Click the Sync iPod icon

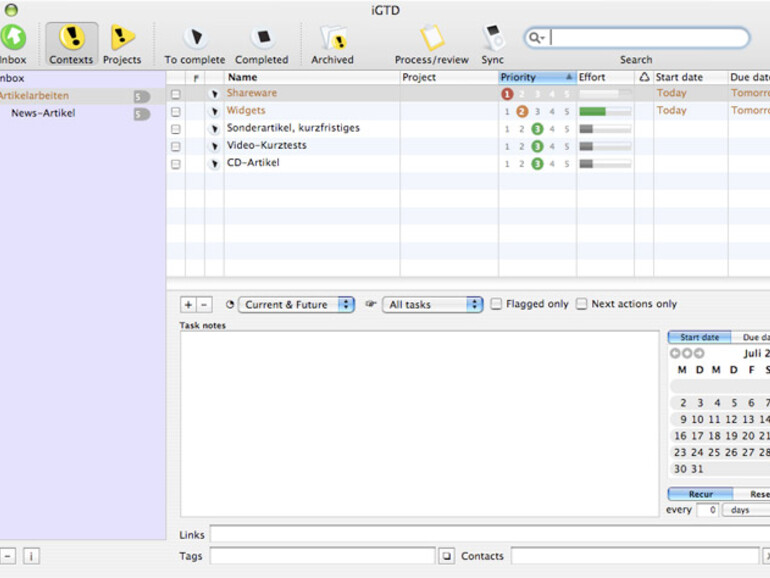tap(493, 37)
